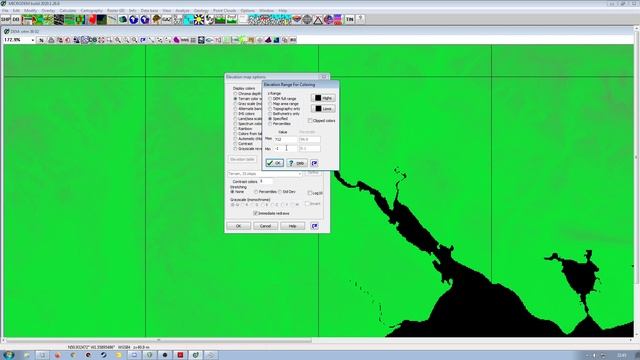Viewport: 640px width, 360px height.
Task: Click the first magnifier zoom icon on map toolbar
Action: tap(118, 40)
